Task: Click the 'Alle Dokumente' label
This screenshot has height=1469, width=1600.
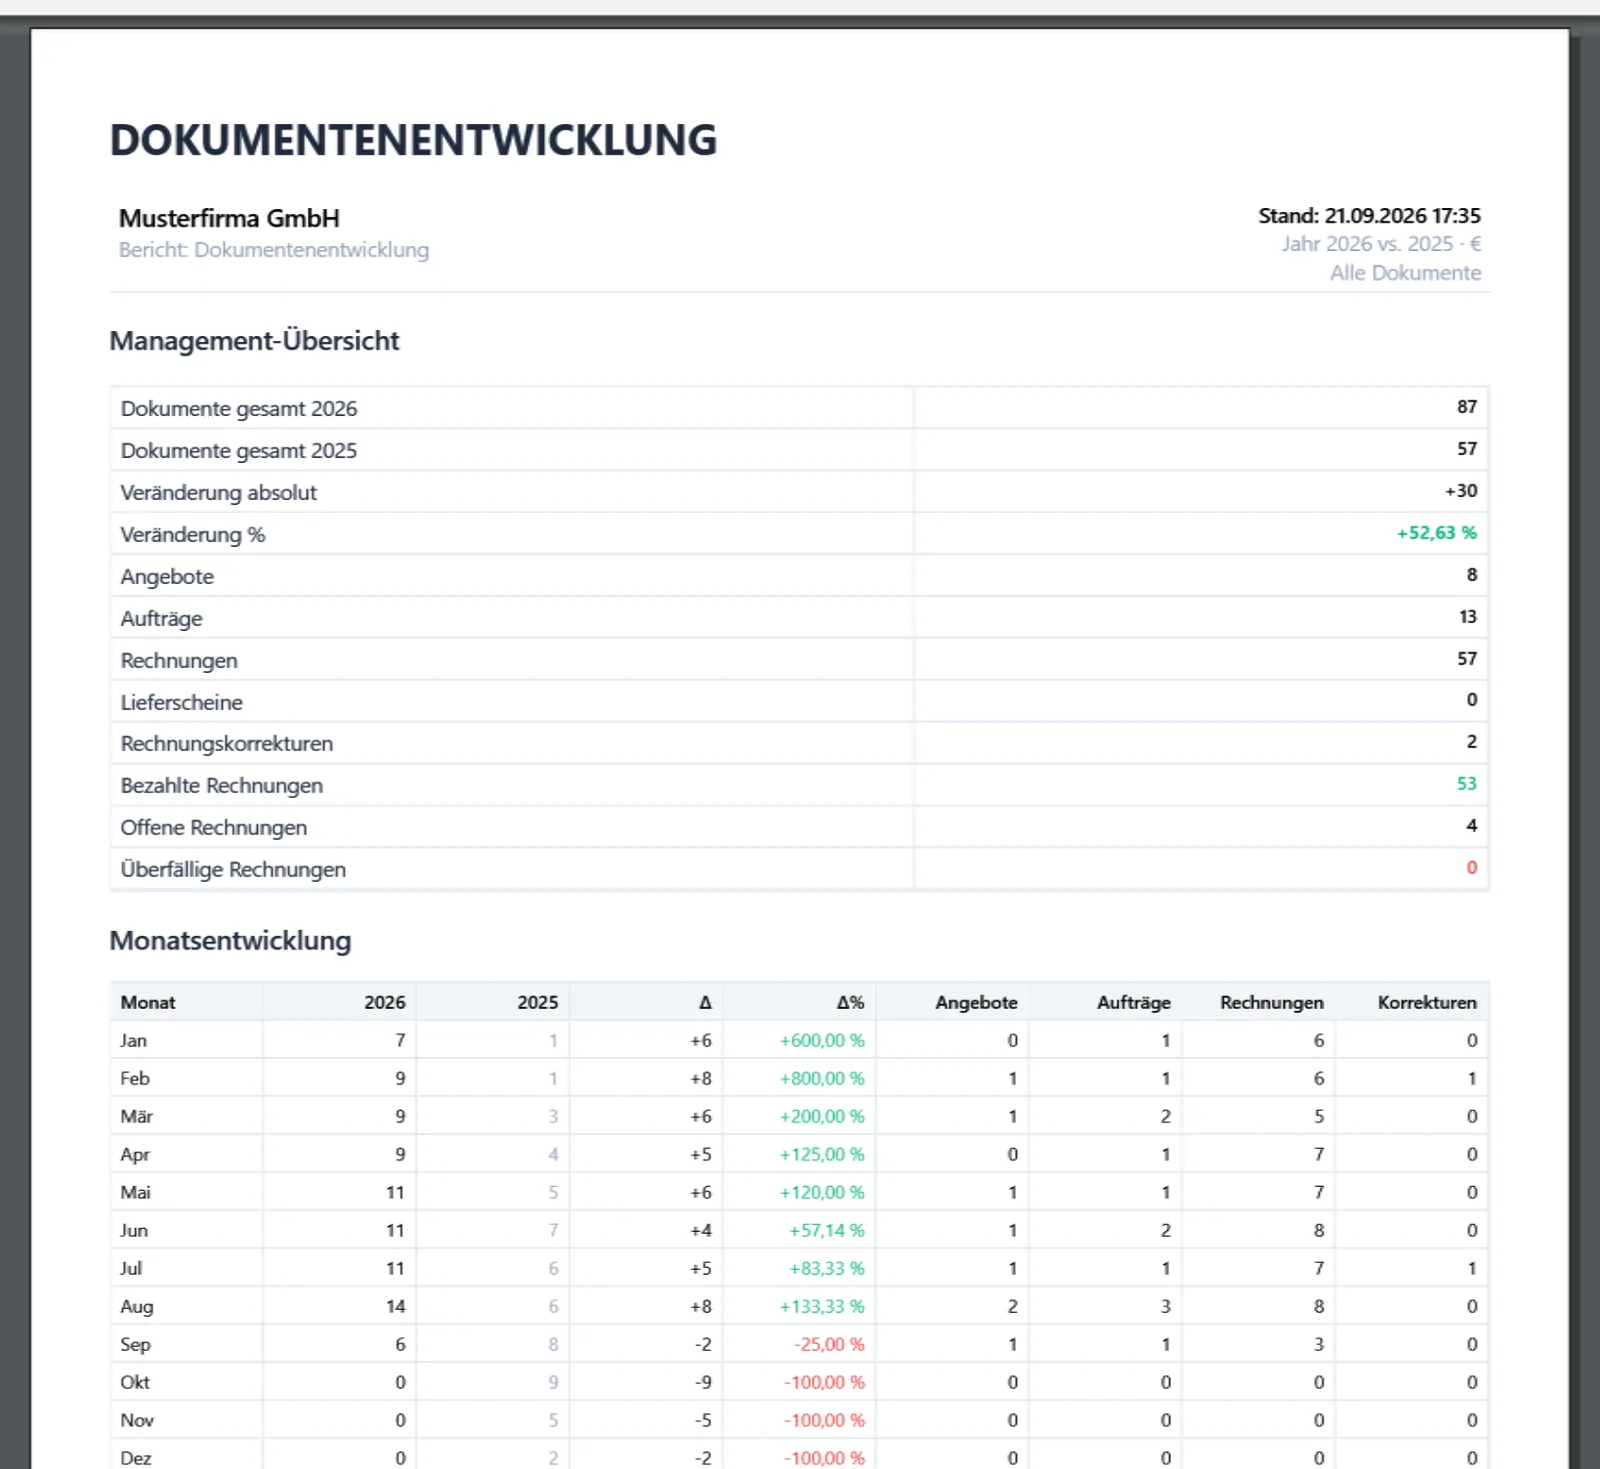Action: pos(1405,273)
